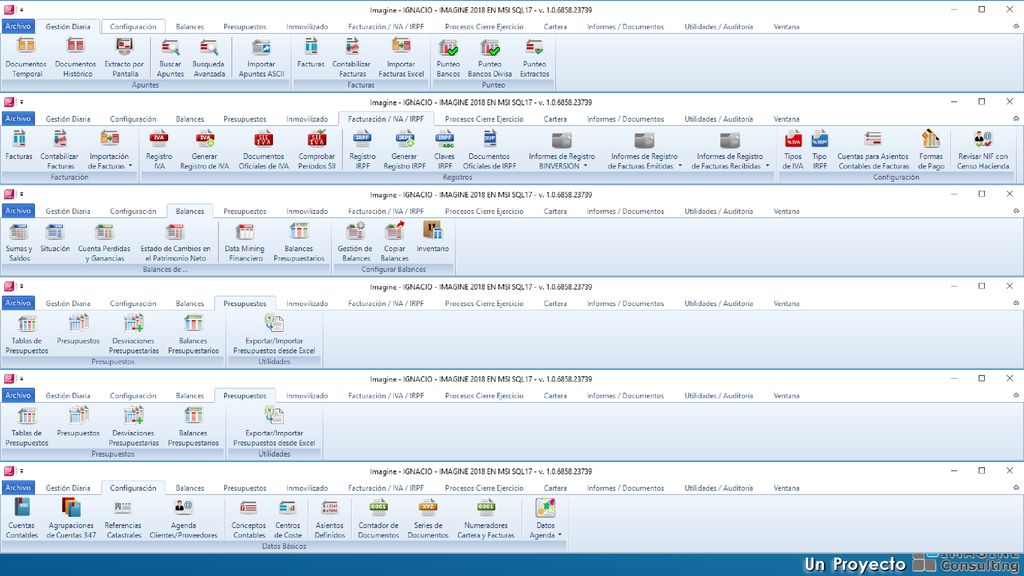The width and height of the screenshot is (1024, 576).
Task: Open Numeradores Cartera y Facturas
Action: pyautogui.click(x=486, y=519)
